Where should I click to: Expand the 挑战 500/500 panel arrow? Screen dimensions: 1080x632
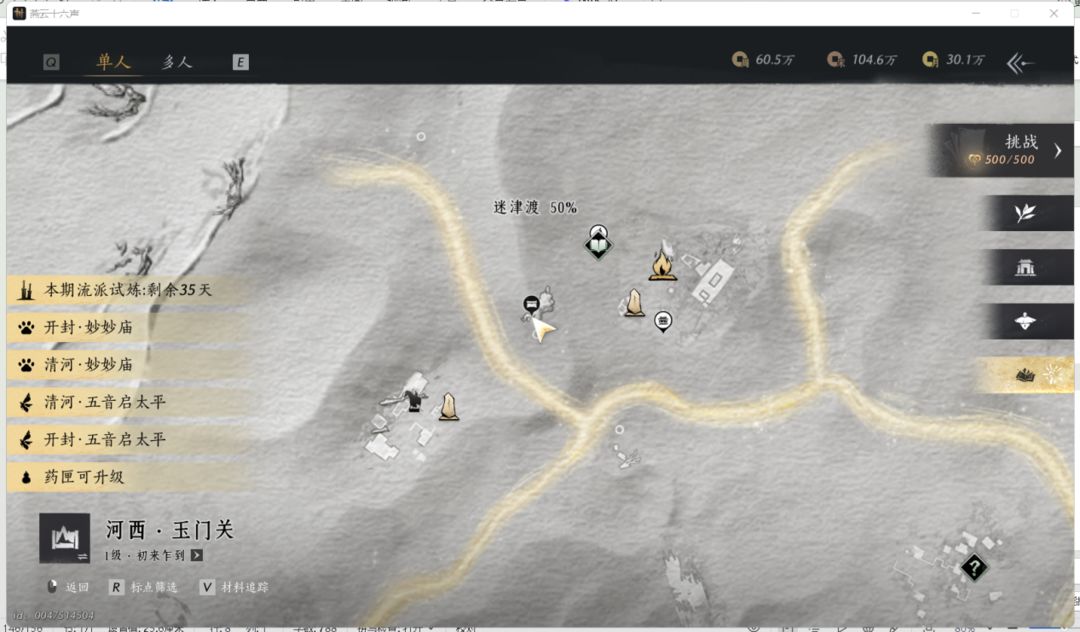pyautogui.click(x=1057, y=150)
